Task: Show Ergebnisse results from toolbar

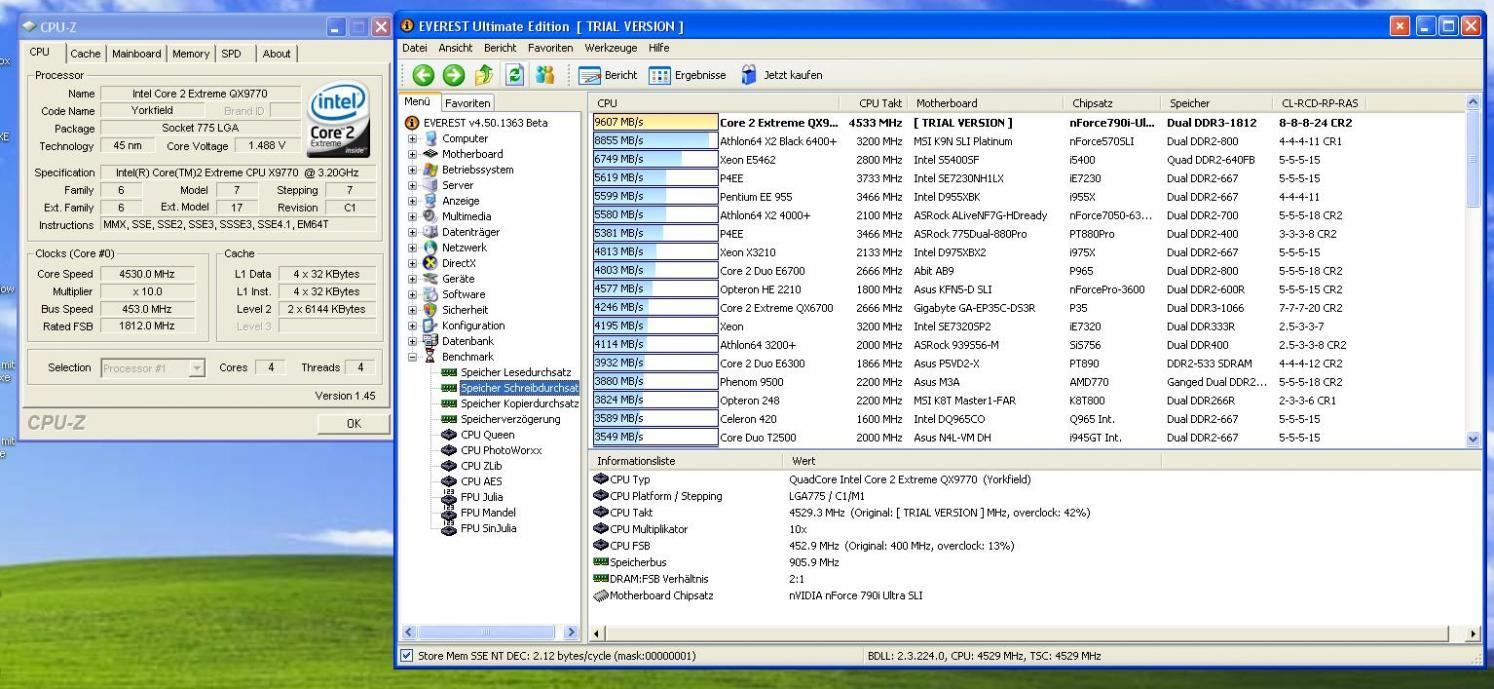Action: pyautogui.click(x=688, y=75)
